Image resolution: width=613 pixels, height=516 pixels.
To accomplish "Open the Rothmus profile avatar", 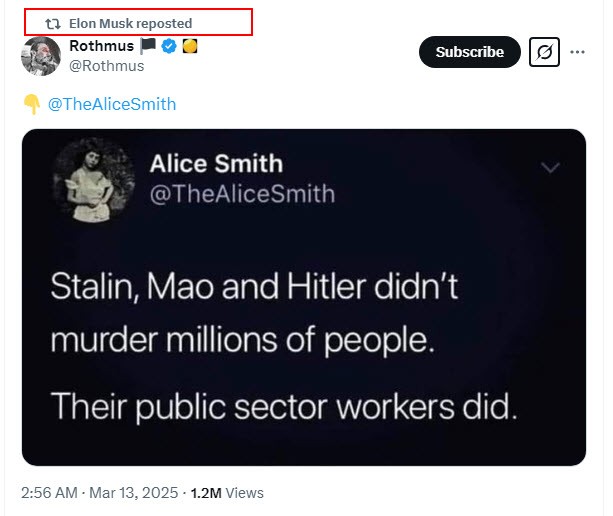I will point(41,56).
